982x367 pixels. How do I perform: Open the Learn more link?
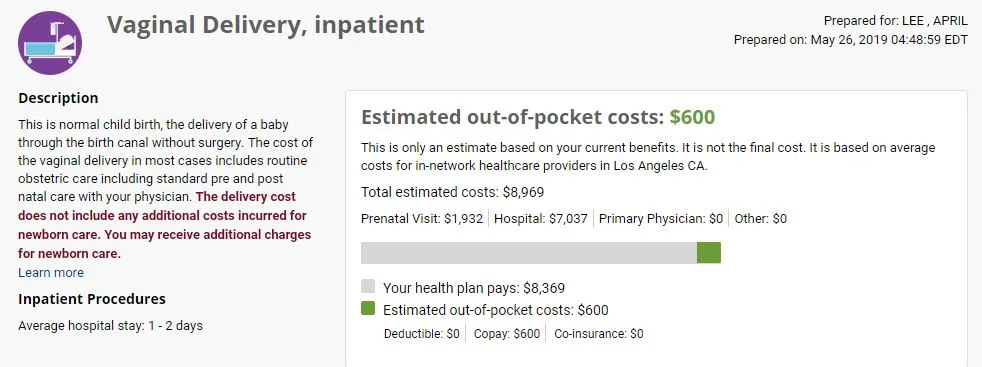click(x=51, y=272)
